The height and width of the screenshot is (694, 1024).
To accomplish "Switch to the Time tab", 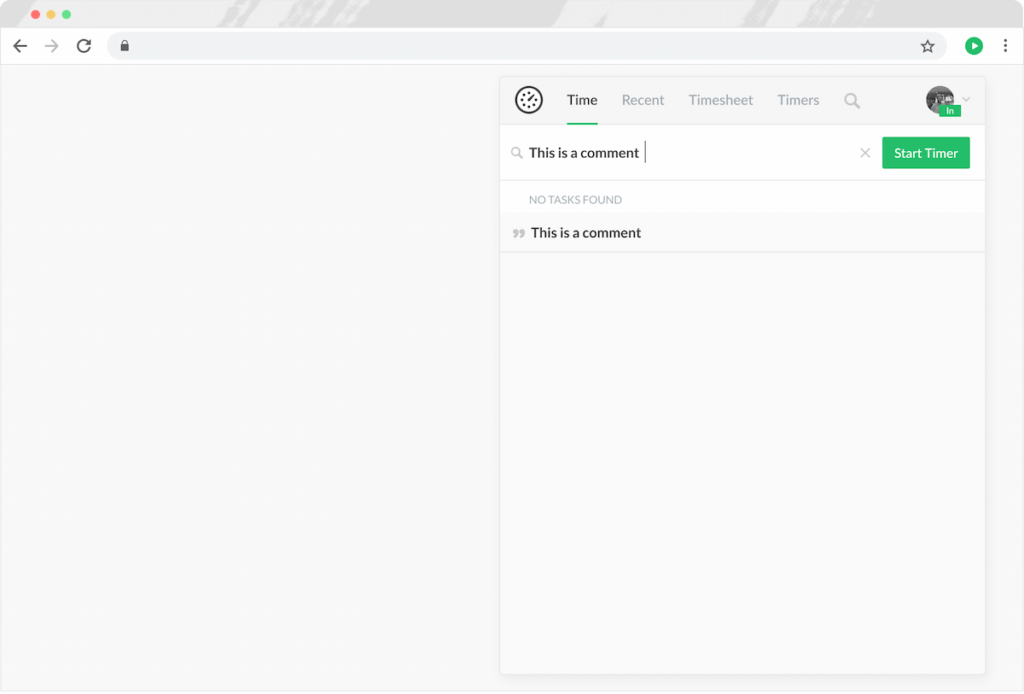I will [x=581, y=100].
